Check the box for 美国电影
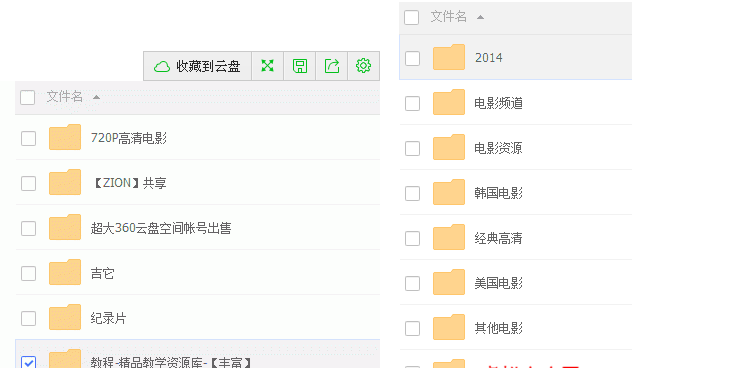The width and height of the screenshot is (733, 391). pyautogui.click(x=412, y=283)
